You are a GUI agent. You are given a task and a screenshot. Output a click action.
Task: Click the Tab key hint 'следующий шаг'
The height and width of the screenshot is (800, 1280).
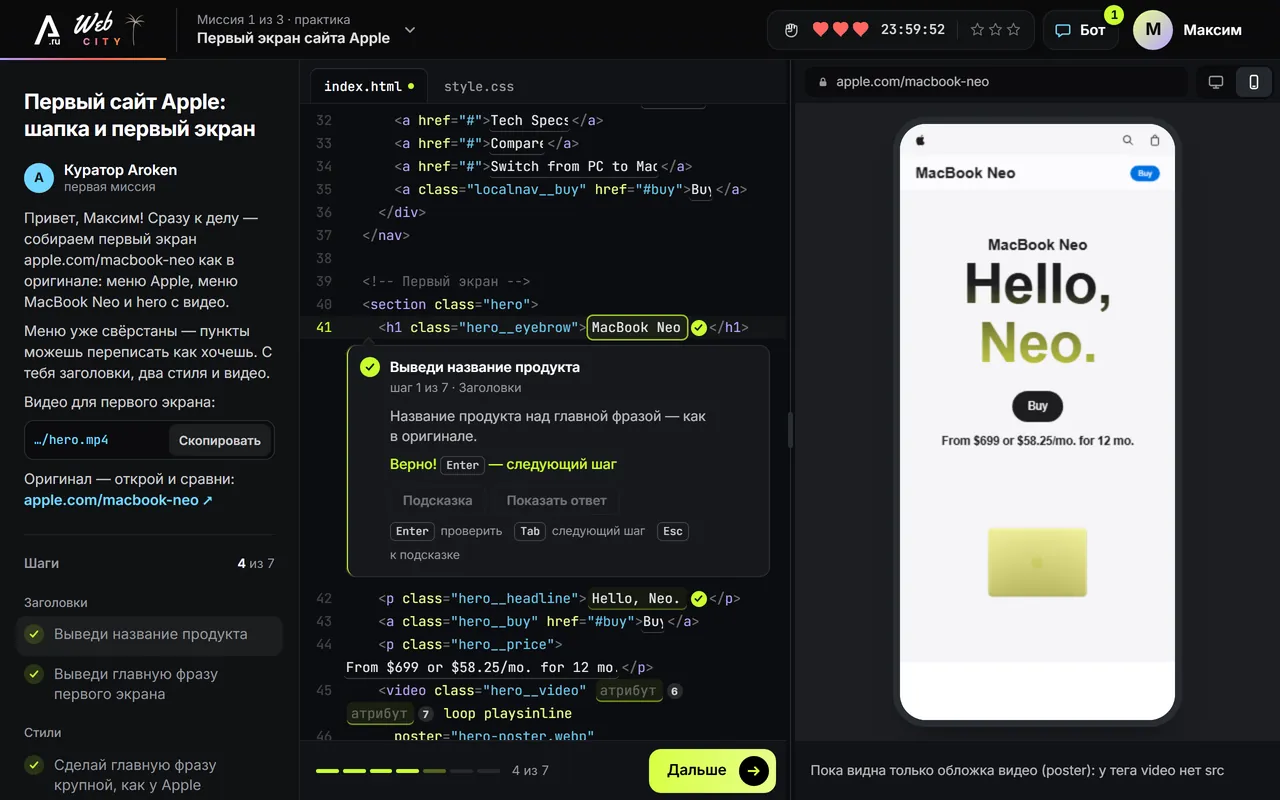(530, 531)
